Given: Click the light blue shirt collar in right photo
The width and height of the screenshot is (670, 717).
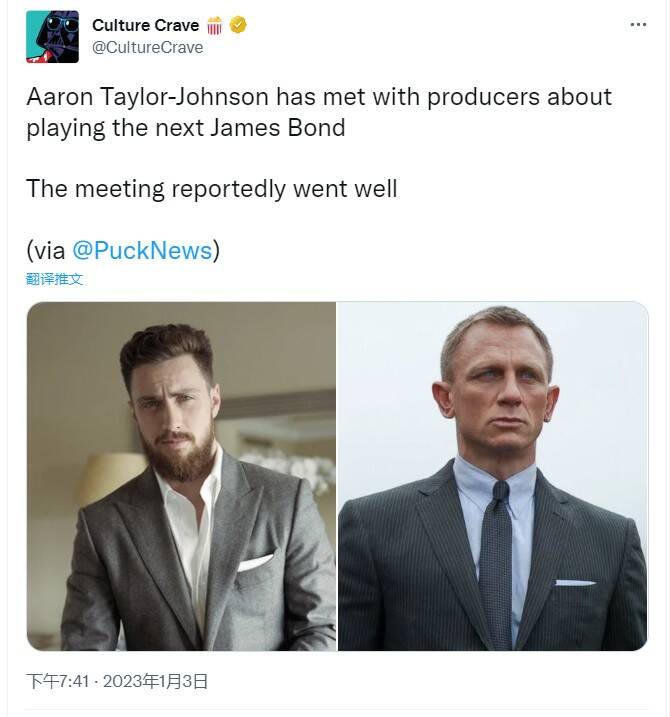Looking at the screenshot, I should pyautogui.click(x=495, y=487).
